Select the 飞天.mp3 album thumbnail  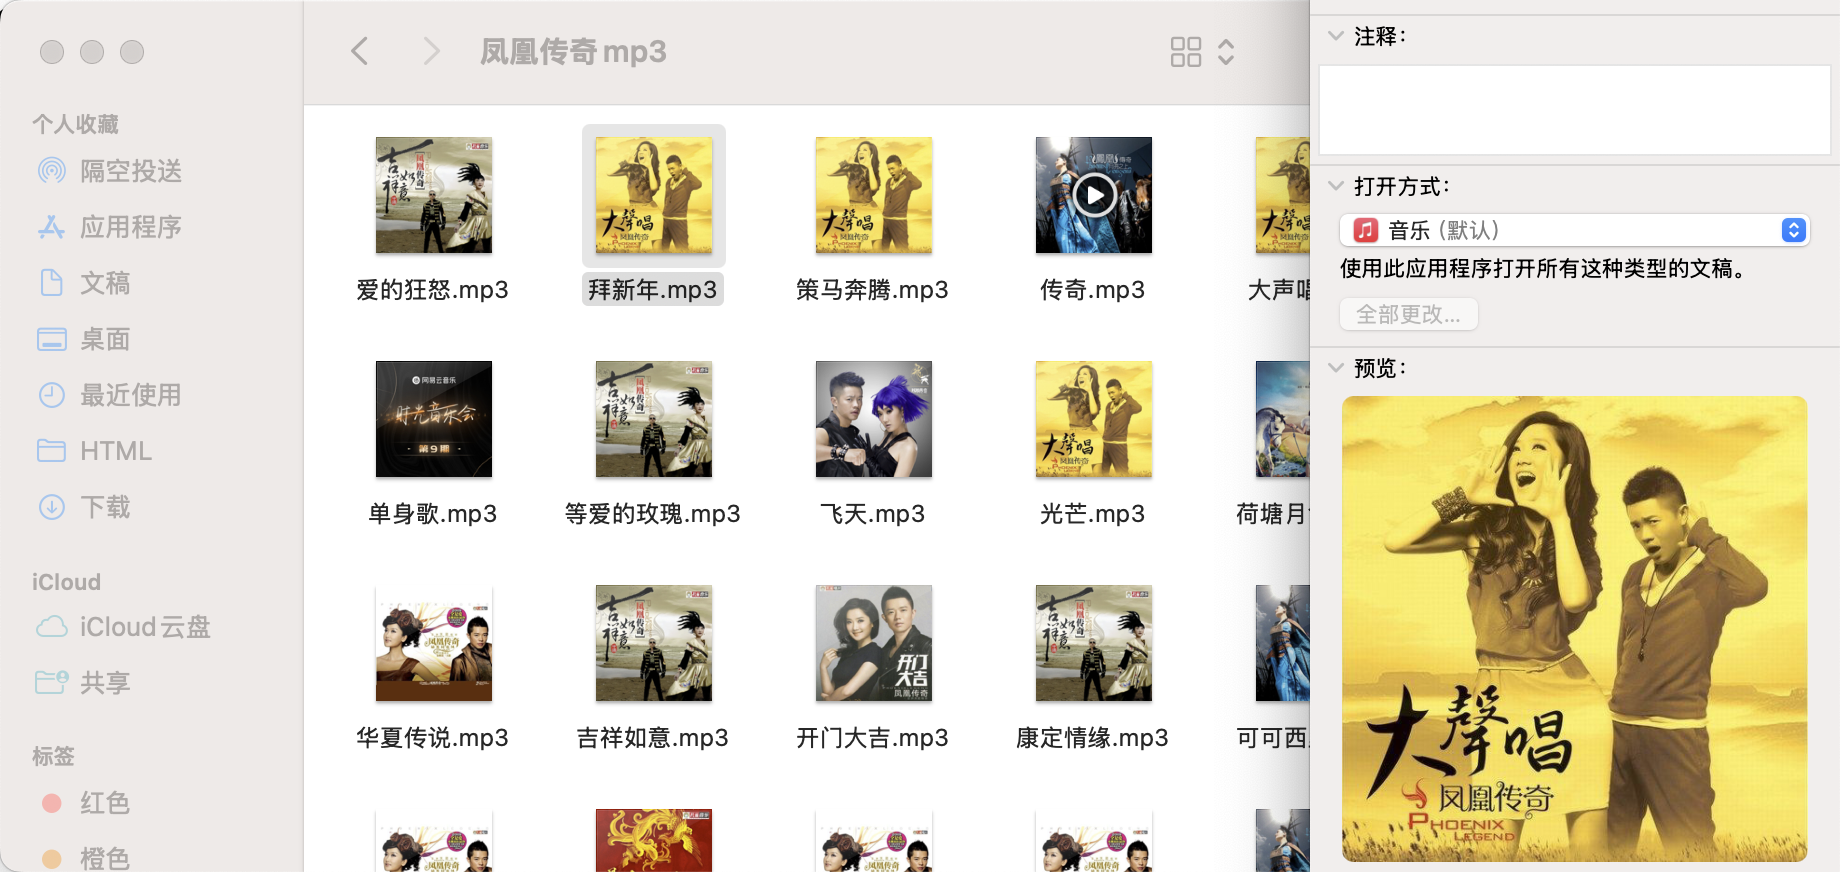pos(874,419)
